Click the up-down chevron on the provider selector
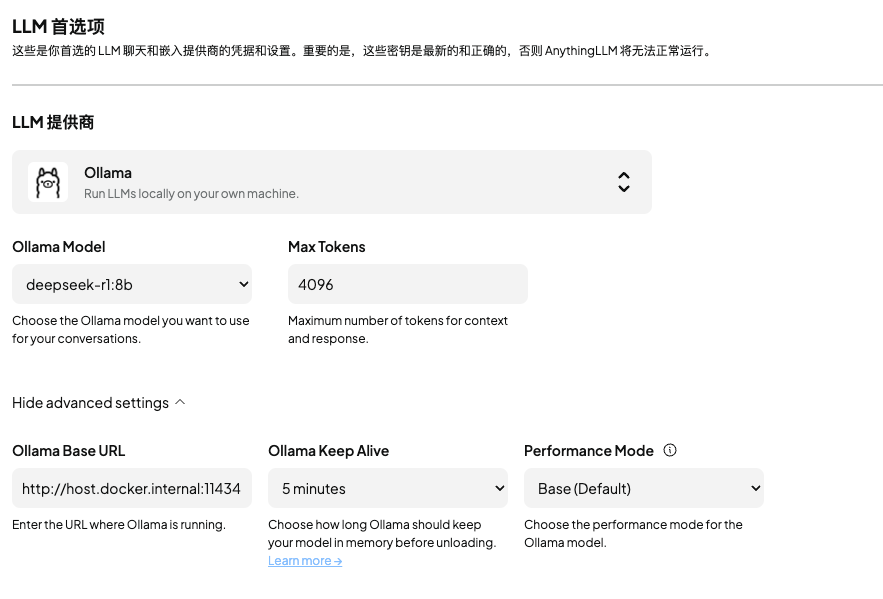The image size is (883, 599). point(623,182)
